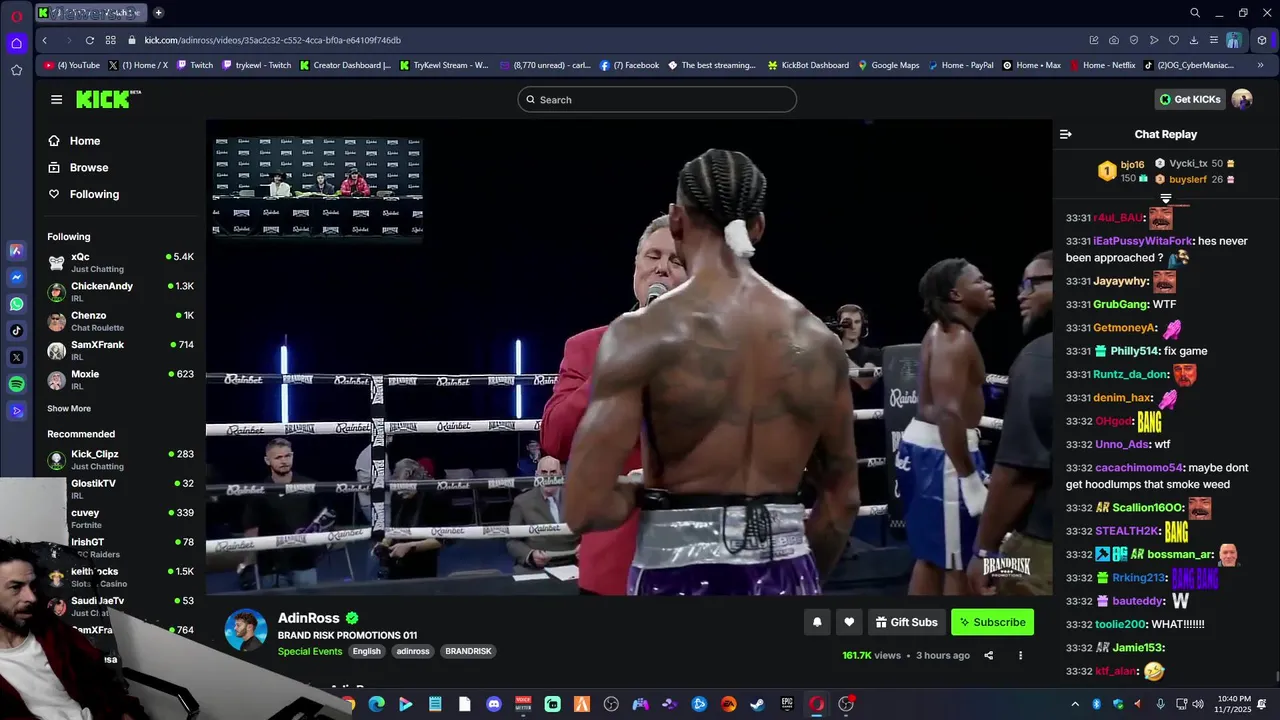Open the Kick hamburger menu
Screen dimensions: 1280x720
coord(56,99)
